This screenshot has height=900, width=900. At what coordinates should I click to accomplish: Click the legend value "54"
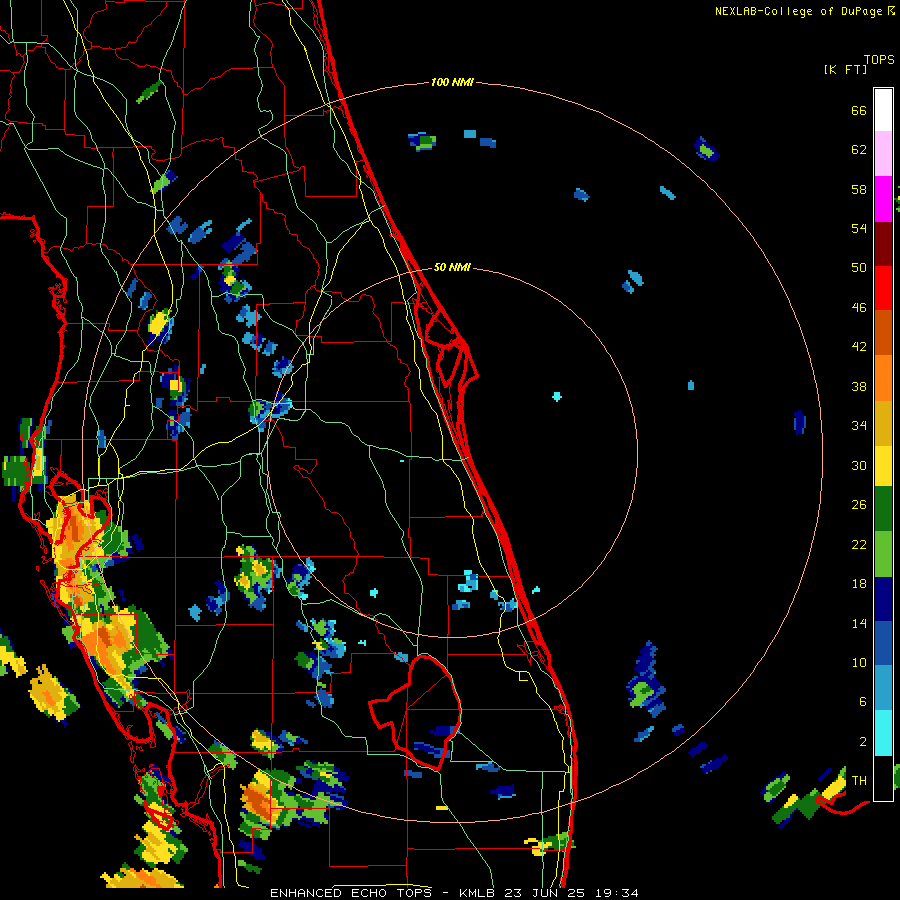tap(859, 228)
